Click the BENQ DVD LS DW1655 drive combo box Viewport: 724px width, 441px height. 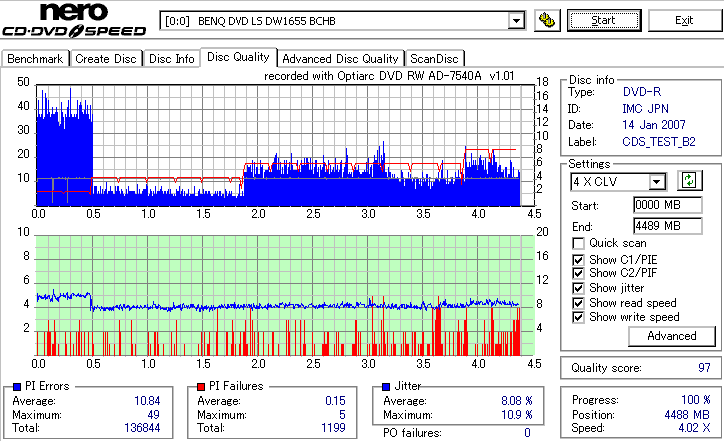click(x=342, y=21)
